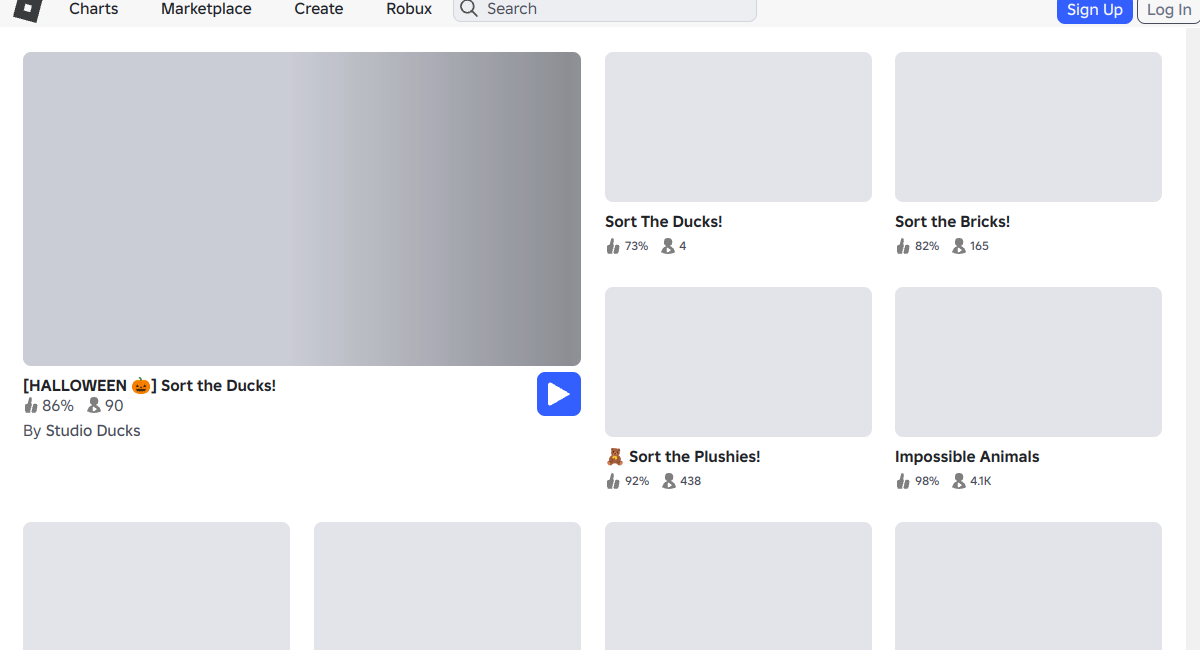Click the Sort the Bricks! thumbnail
The width and height of the screenshot is (1200, 650).
tap(1028, 127)
